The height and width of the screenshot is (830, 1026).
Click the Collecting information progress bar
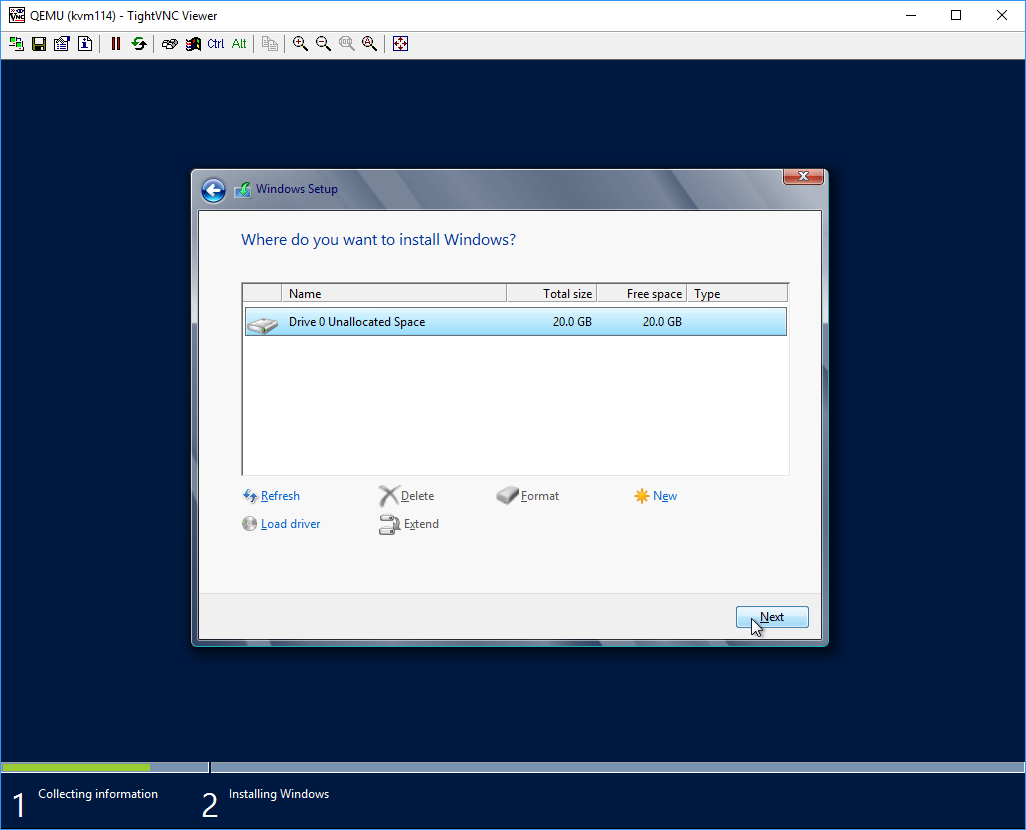tap(105, 767)
